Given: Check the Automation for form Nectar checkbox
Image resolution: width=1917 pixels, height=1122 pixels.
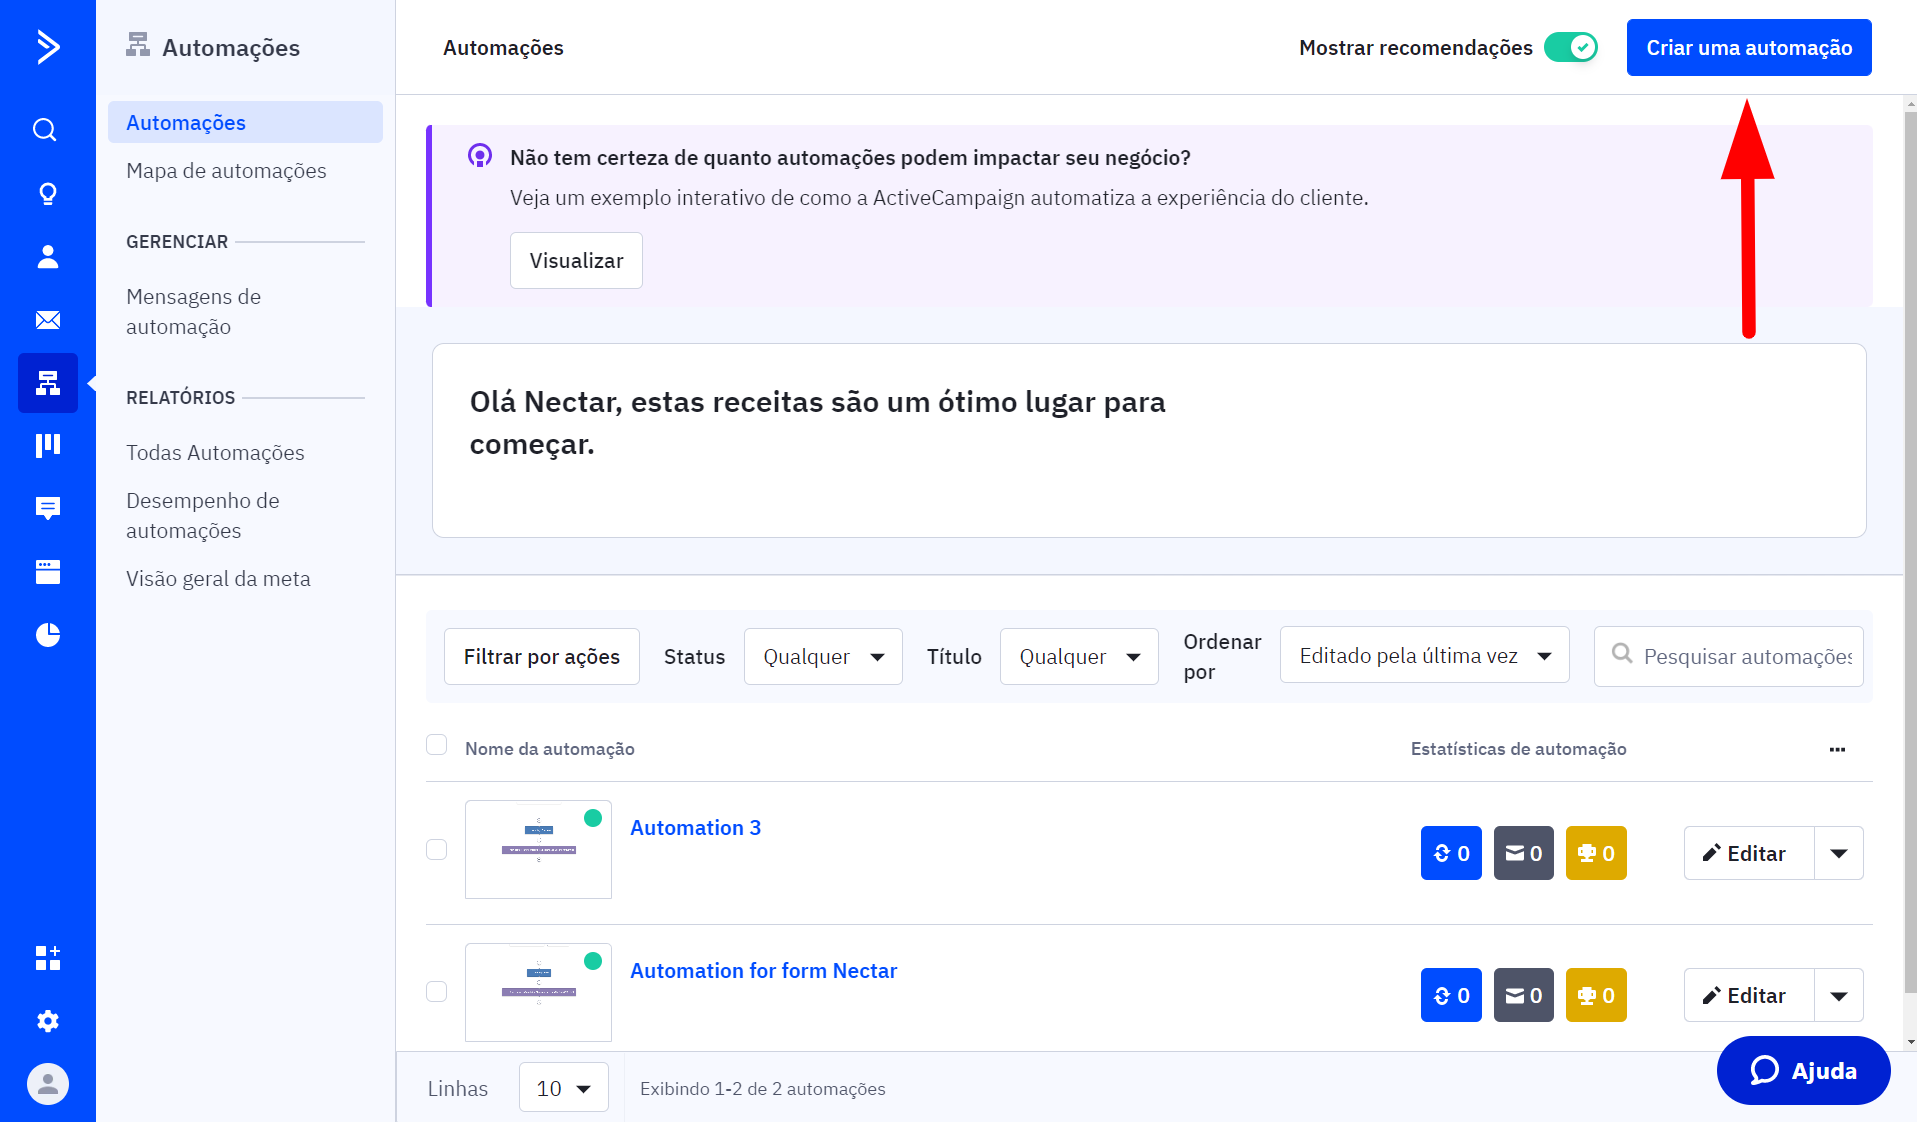Looking at the screenshot, I should (x=436, y=991).
